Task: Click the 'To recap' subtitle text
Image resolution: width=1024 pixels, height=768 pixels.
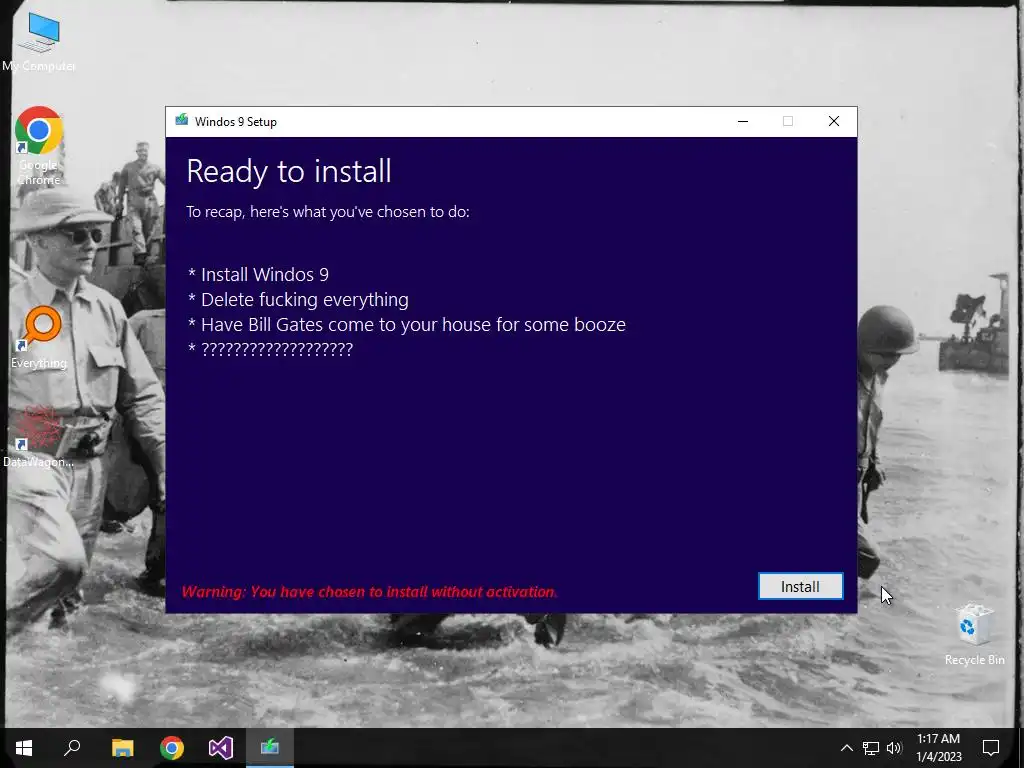Action: click(x=328, y=212)
